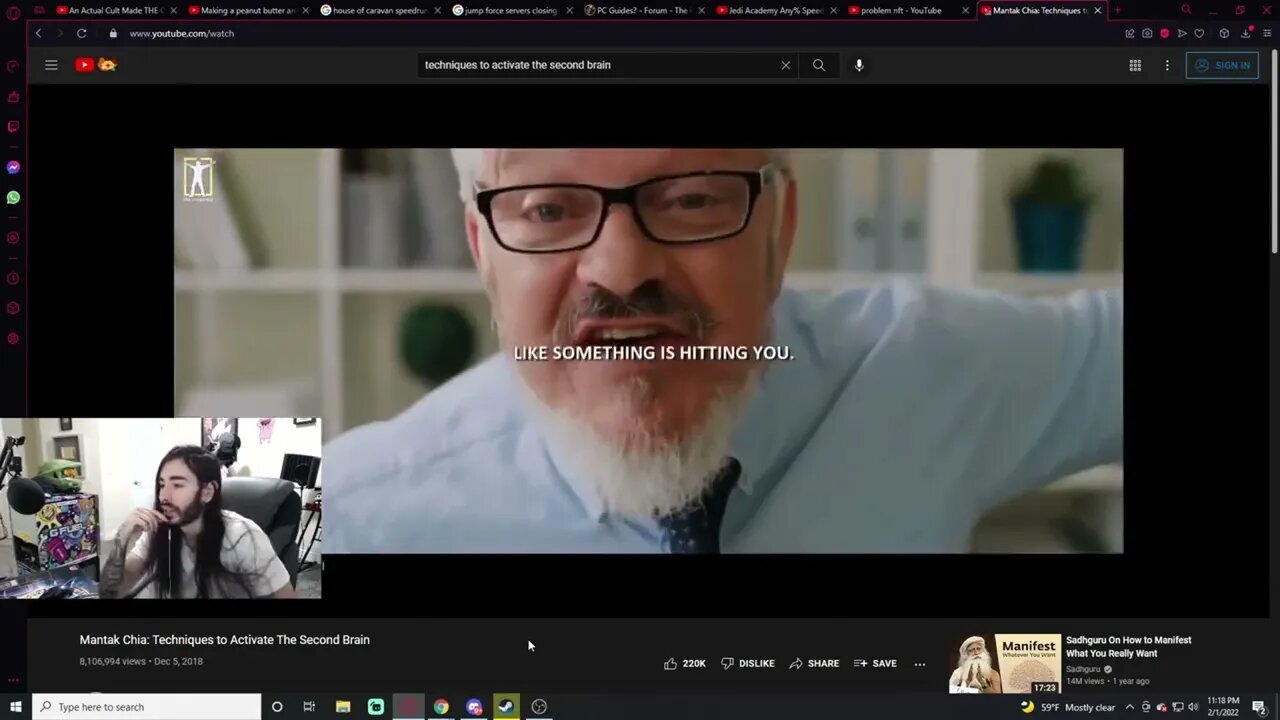Close the Mantak Chia tab
Viewport: 1280px width, 720px height.
pos(1098,10)
